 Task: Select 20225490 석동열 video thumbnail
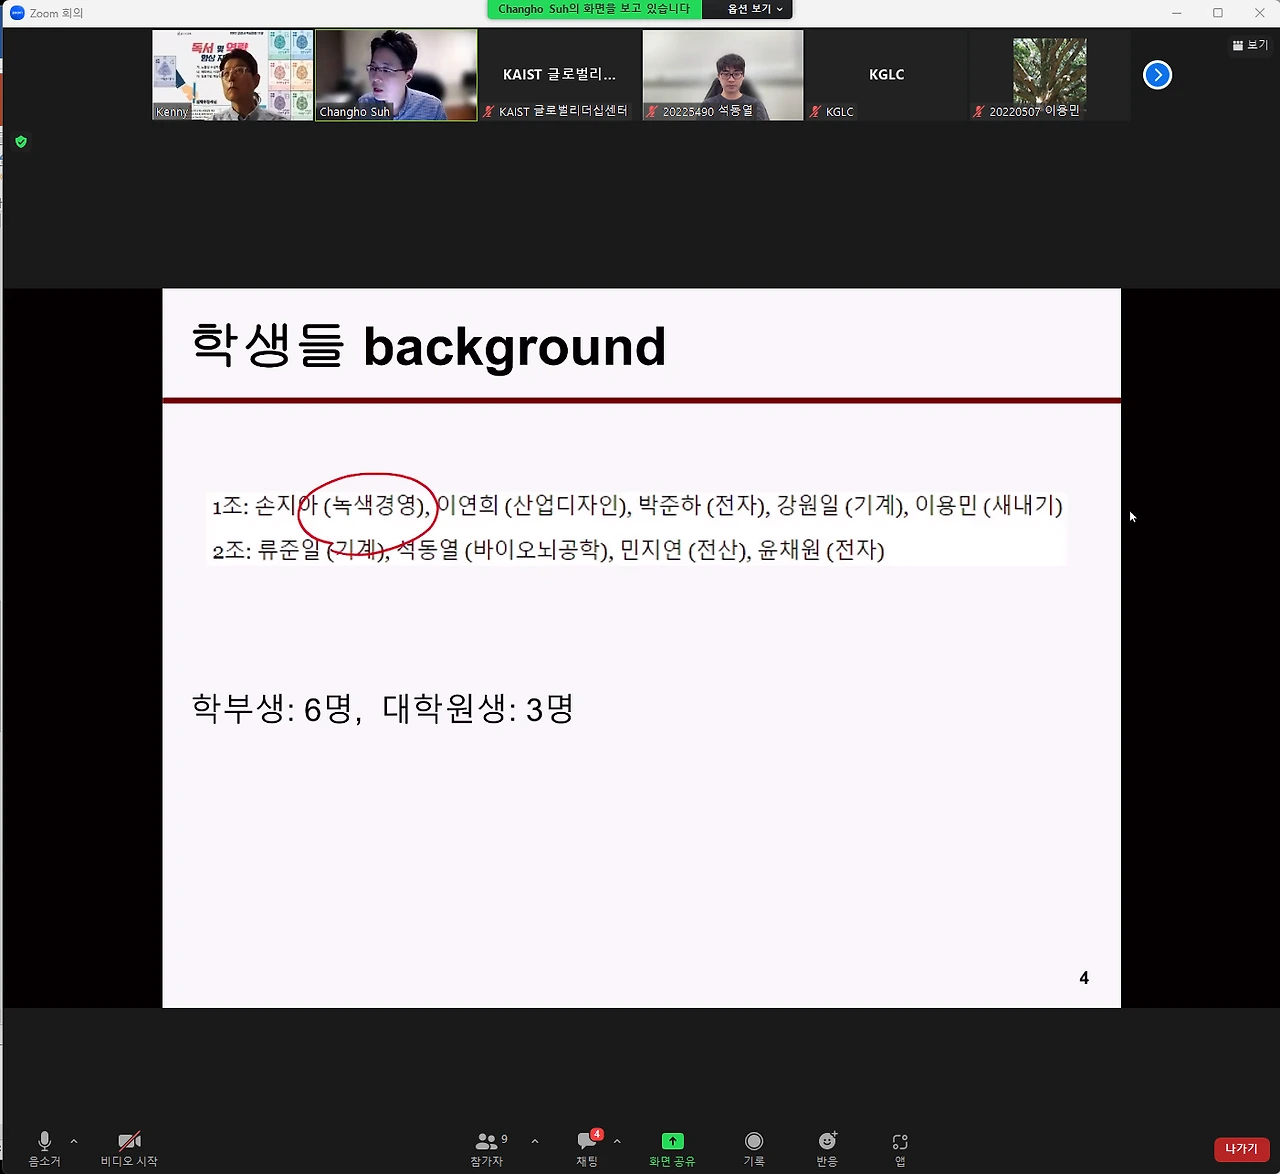click(x=723, y=75)
